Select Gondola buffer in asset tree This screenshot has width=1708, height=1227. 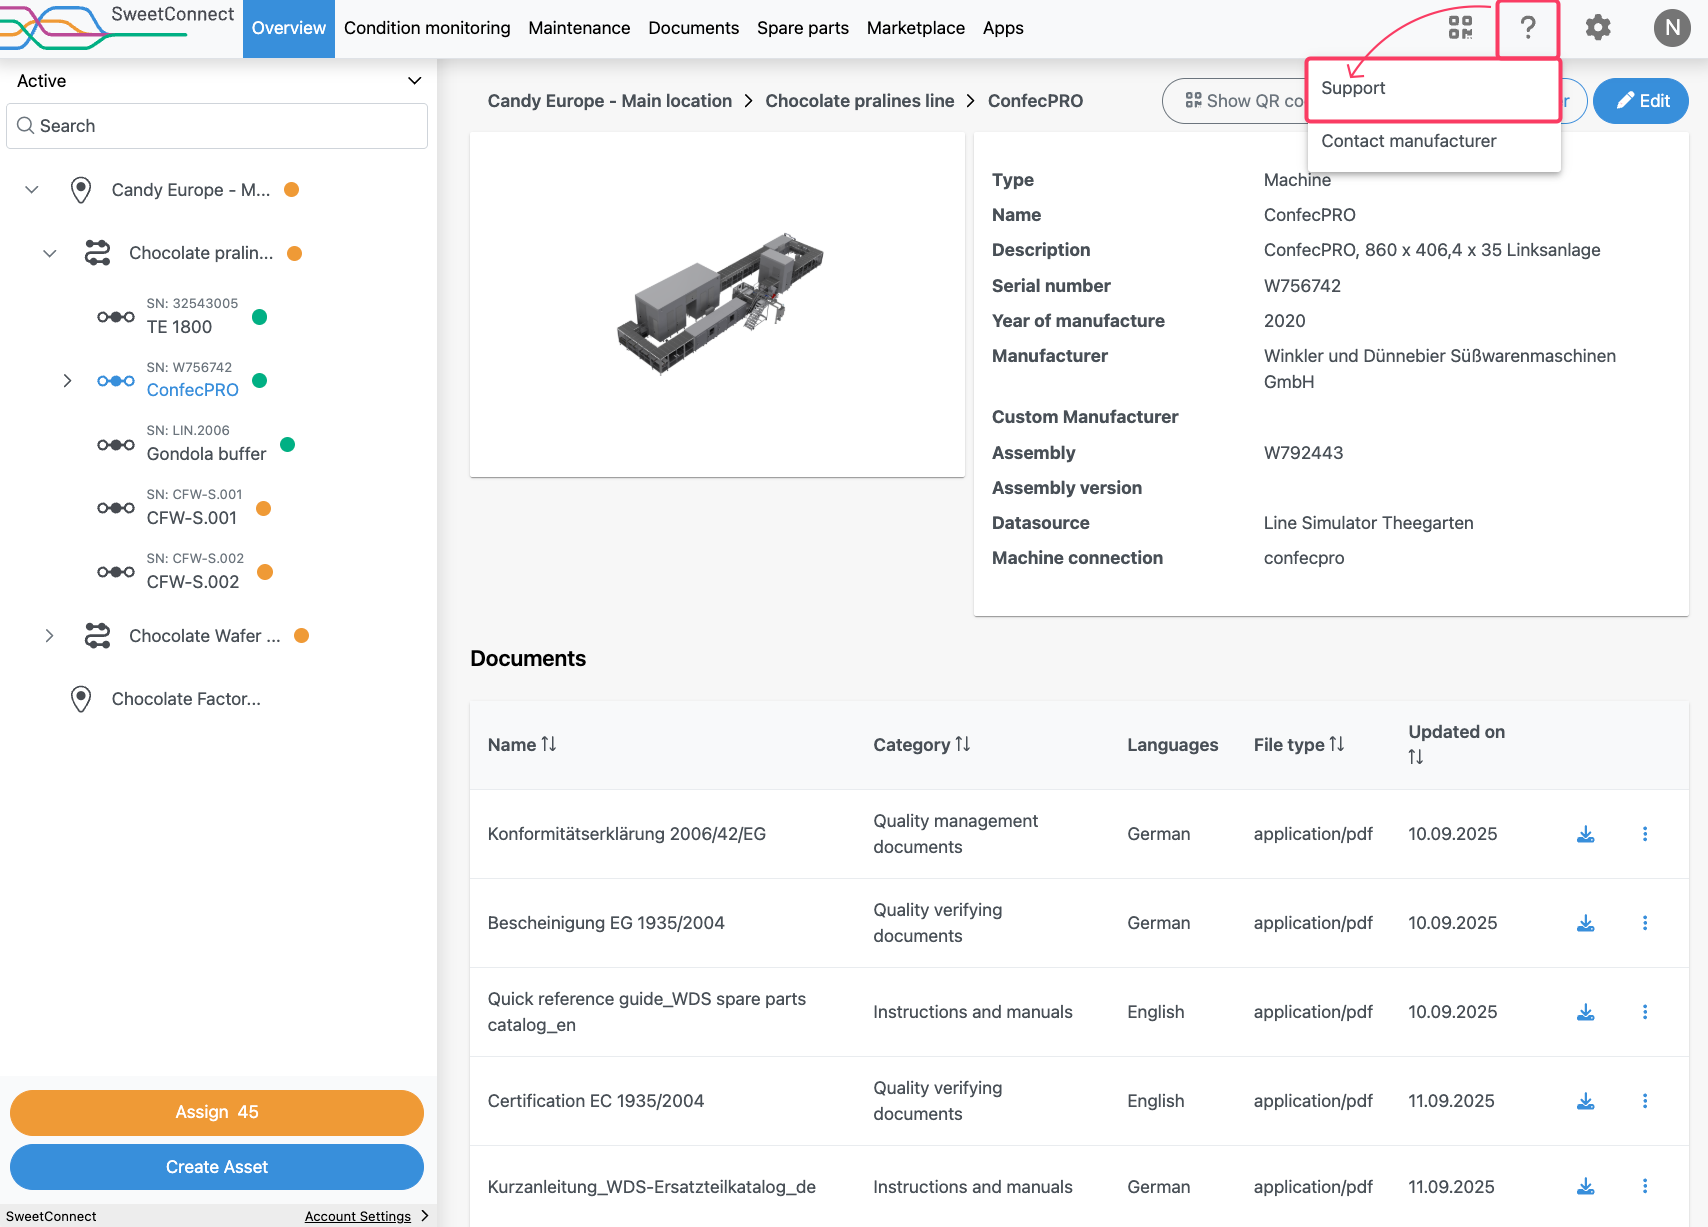(207, 454)
